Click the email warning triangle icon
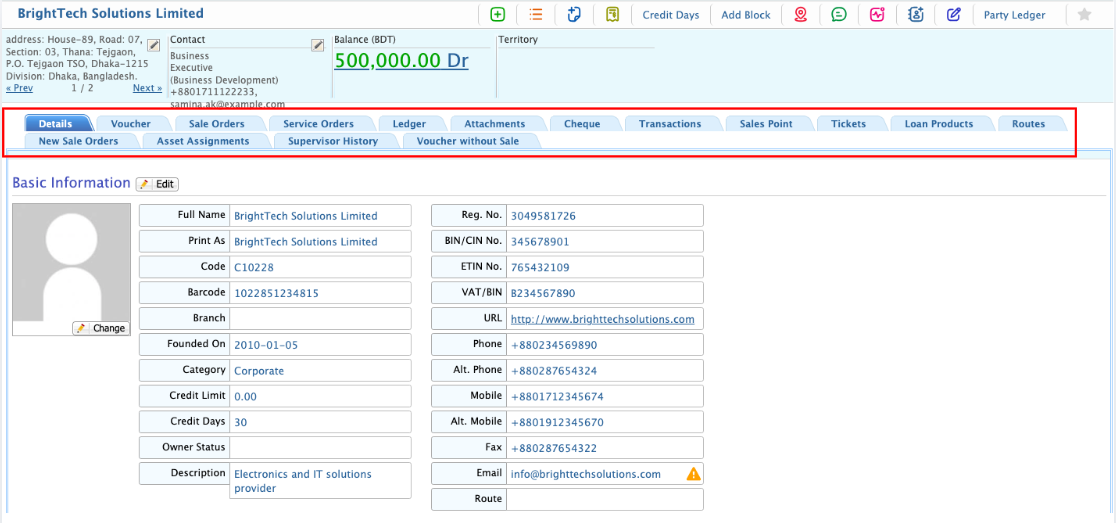Image resolution: width=1116 pixels, height=523 pixels. click(x=693, y=474)
